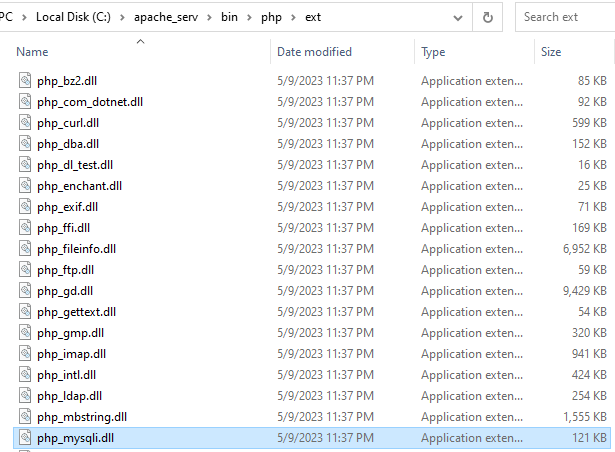Navigate to apache_serv breadcrumb
The image size is (615, 452).
[166, 17]
